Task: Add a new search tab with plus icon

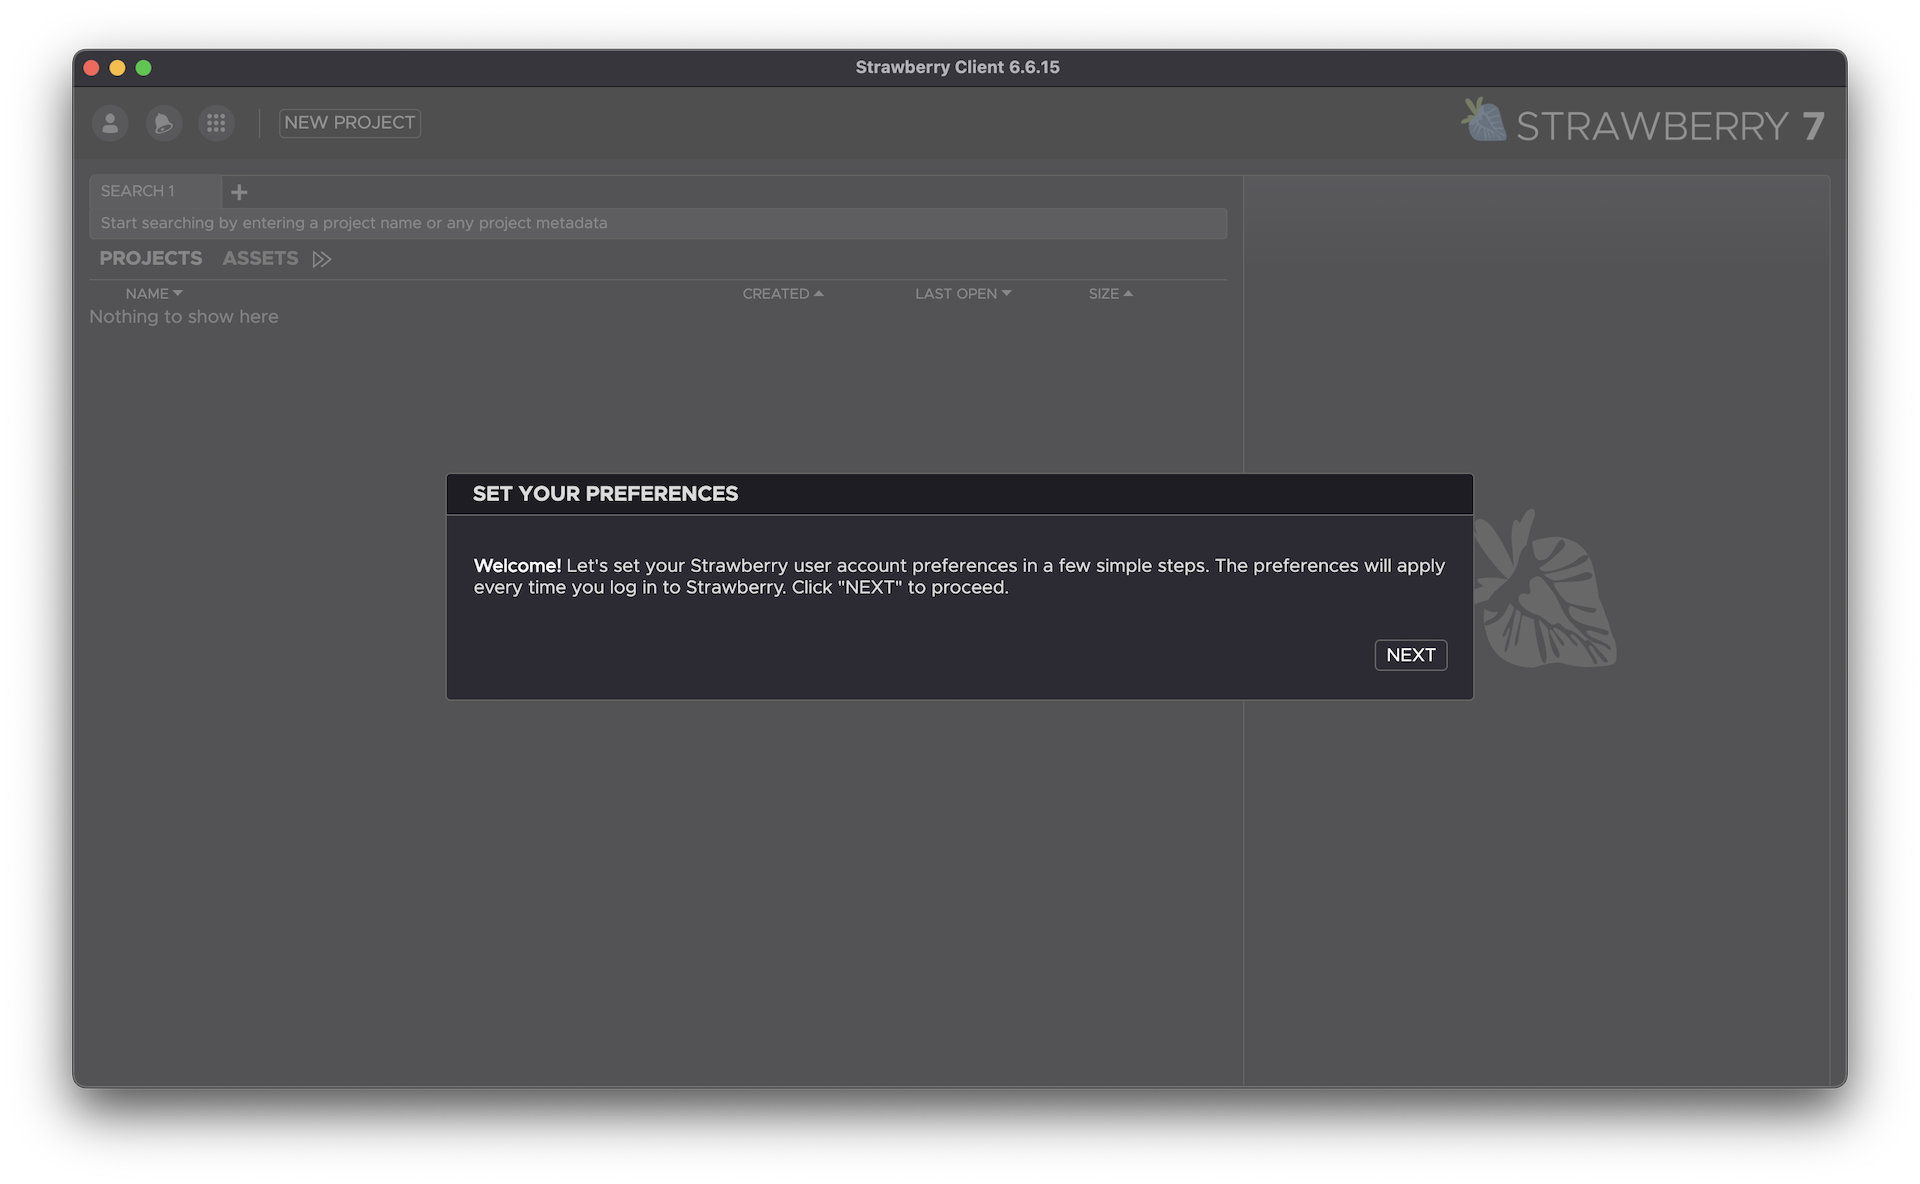Action: click(239, 192)
